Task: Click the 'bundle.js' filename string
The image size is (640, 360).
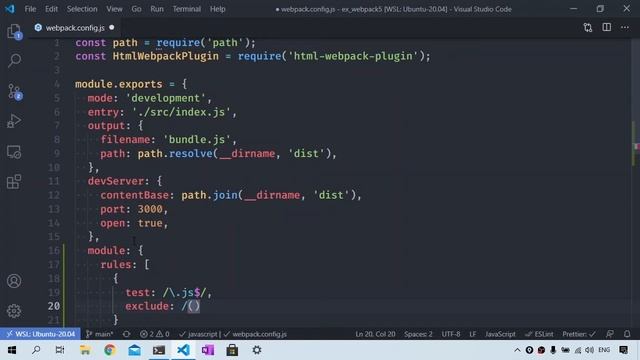Action: click(x=197, y=140)
